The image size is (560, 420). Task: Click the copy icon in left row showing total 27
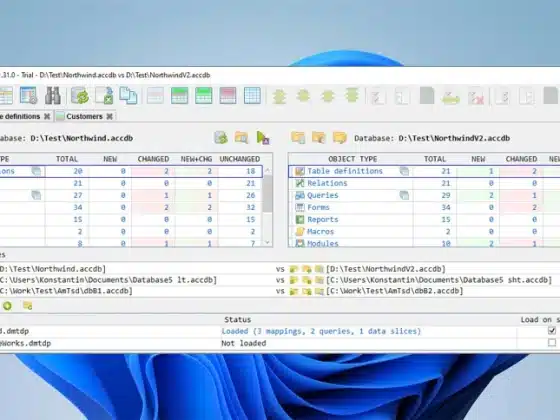[36, 195]
